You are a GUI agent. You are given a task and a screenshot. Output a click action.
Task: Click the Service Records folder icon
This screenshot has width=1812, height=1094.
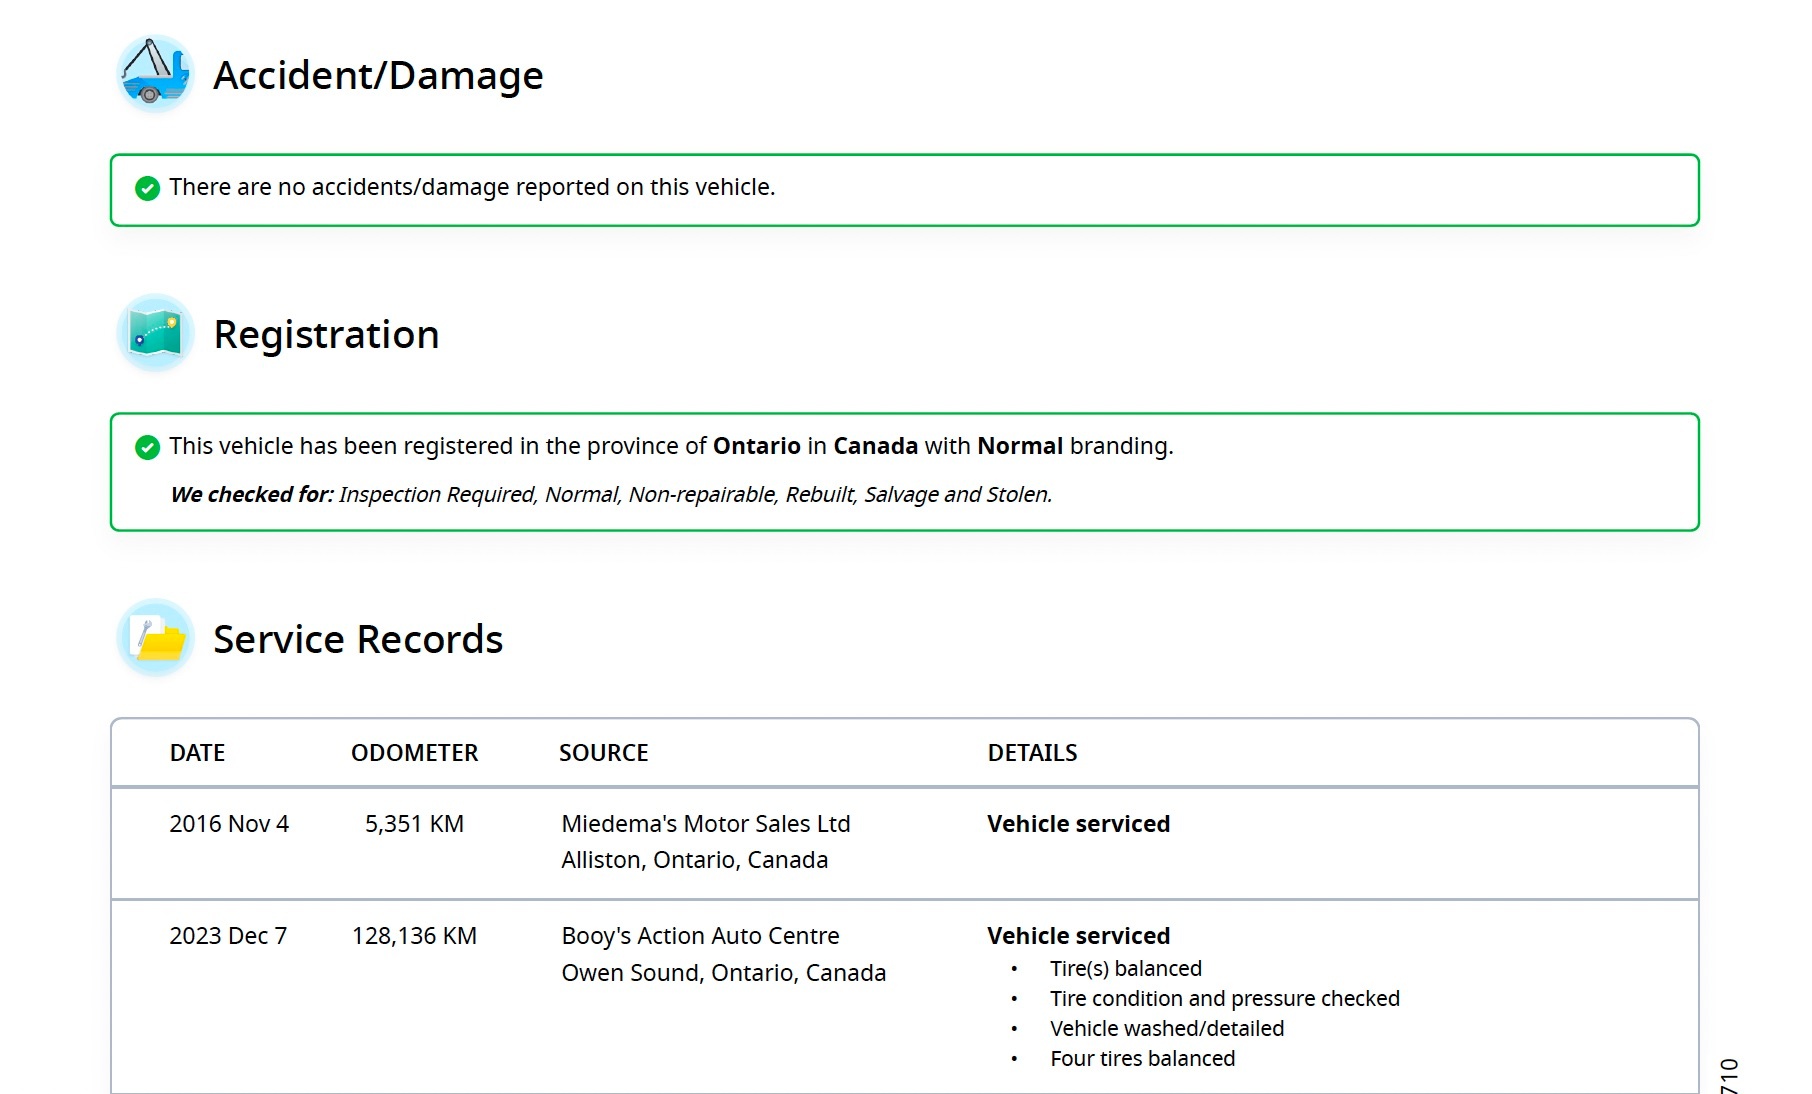pyautogui.click(x=155, y=638)
